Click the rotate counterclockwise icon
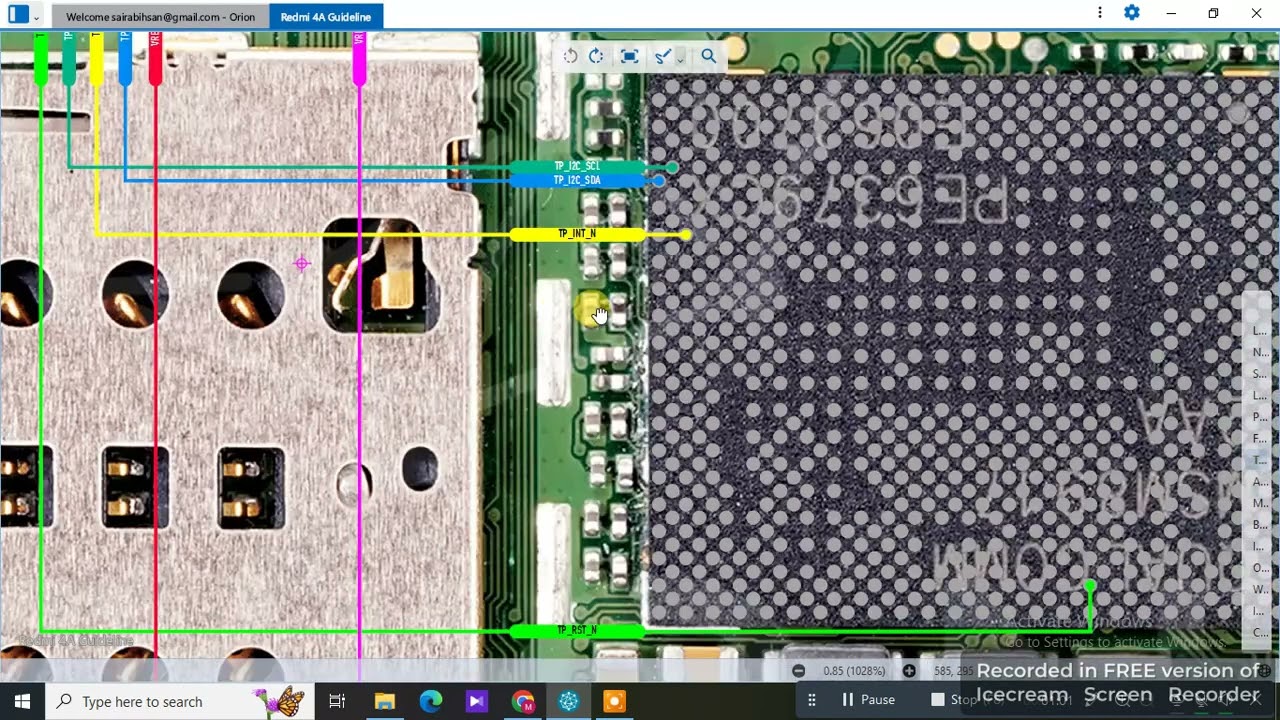 click(x=570, y=56)
